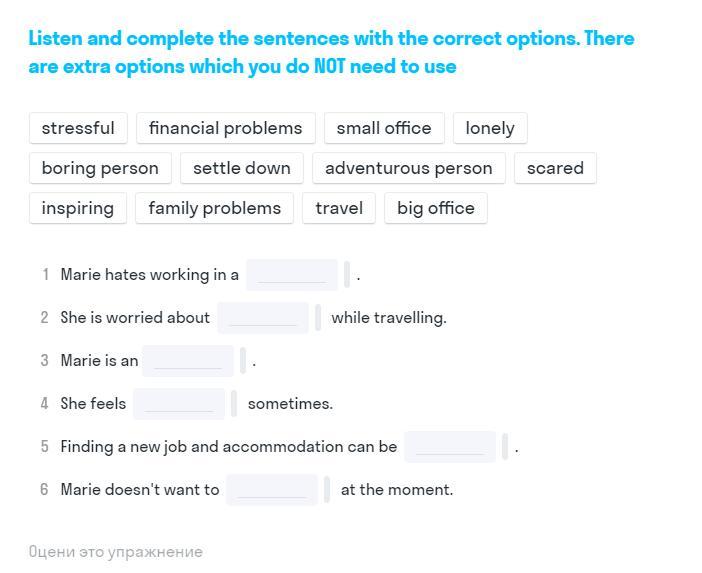Click the blank after 'She is worried about'

tap(263, 318)
